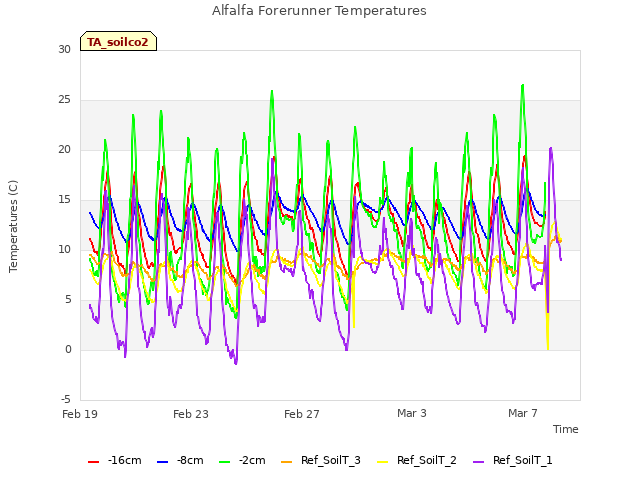Click the Feb 23 x-axis tick label
Screen dimensions: 640x480
191,414
